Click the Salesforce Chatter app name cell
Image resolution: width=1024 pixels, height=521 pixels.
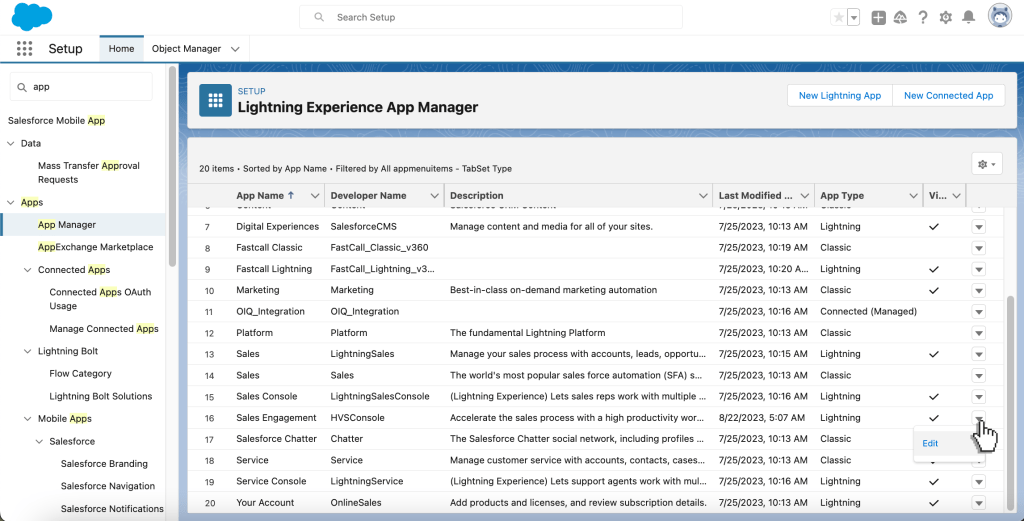pyautogui.click(x=276, y=439)
